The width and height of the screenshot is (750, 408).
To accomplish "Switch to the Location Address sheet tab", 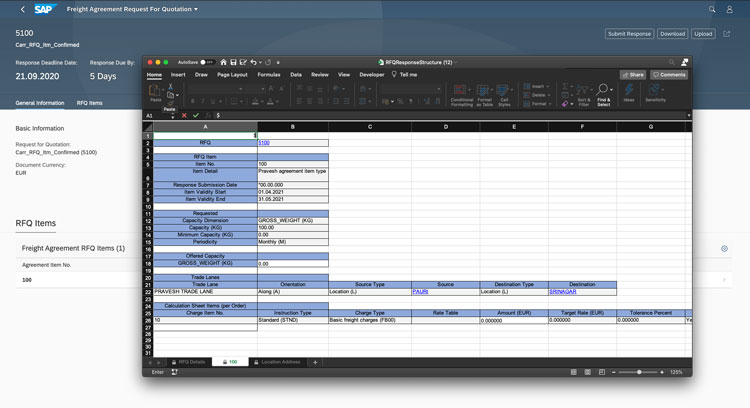I will [279, 362].
